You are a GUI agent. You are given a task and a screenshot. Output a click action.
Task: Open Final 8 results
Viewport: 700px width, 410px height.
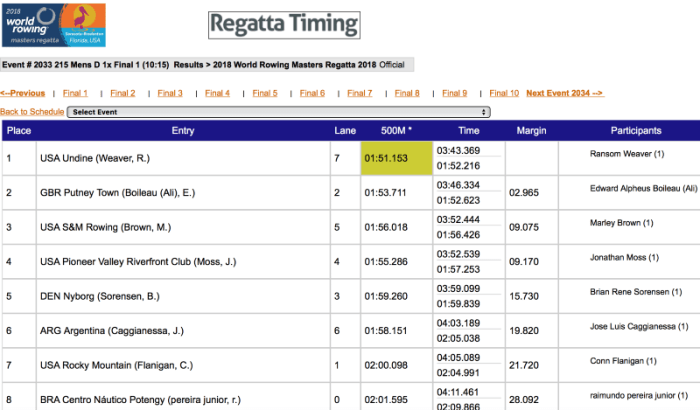[x=407, y=93]
